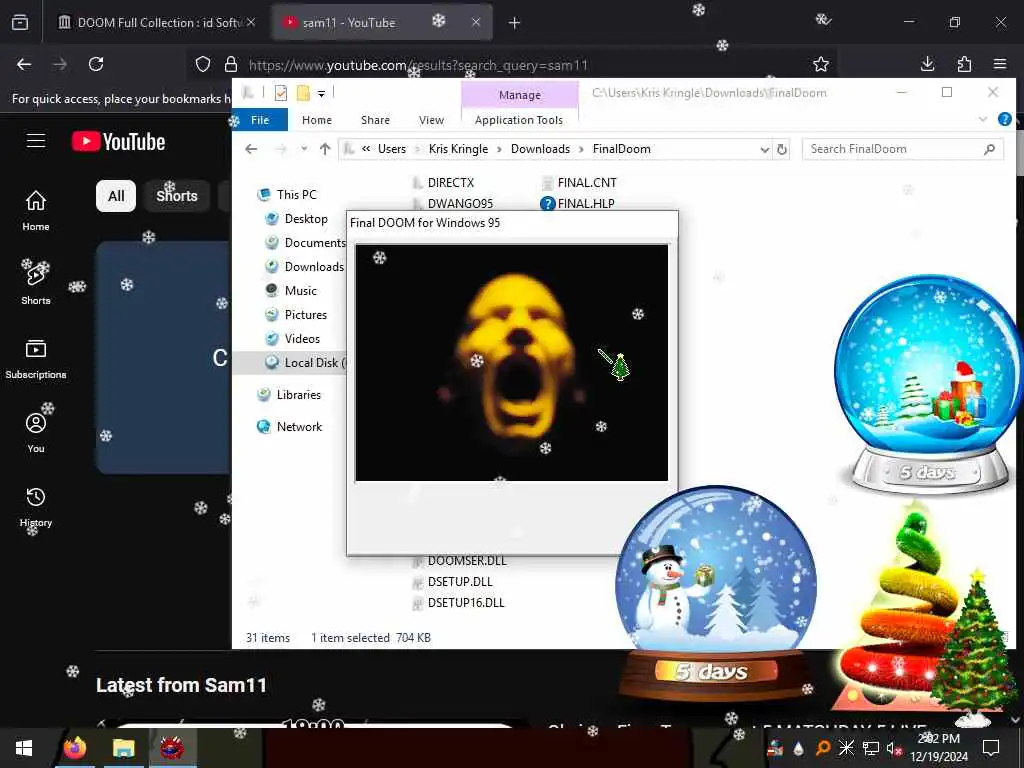
Task: Select Videos in navigation pane
Action: 302,339
